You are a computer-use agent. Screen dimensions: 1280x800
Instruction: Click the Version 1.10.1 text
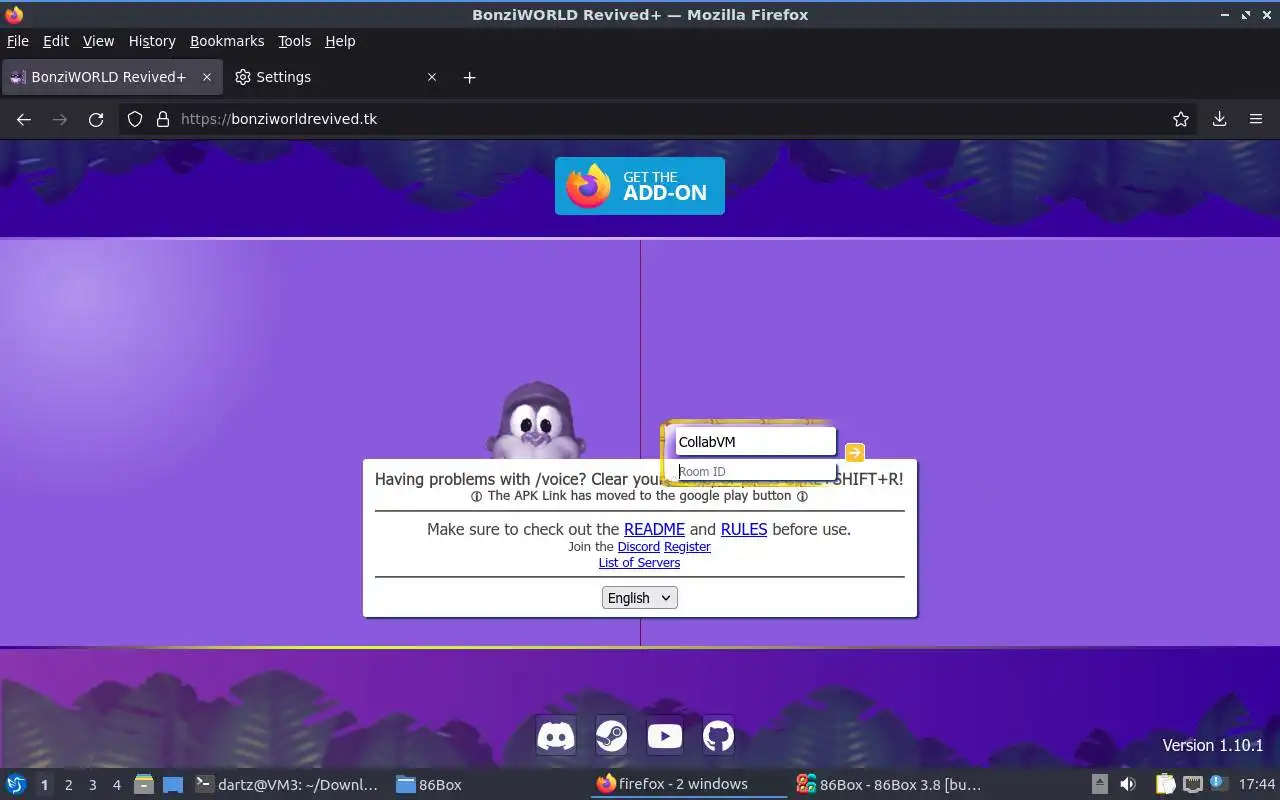[1213, 745]
